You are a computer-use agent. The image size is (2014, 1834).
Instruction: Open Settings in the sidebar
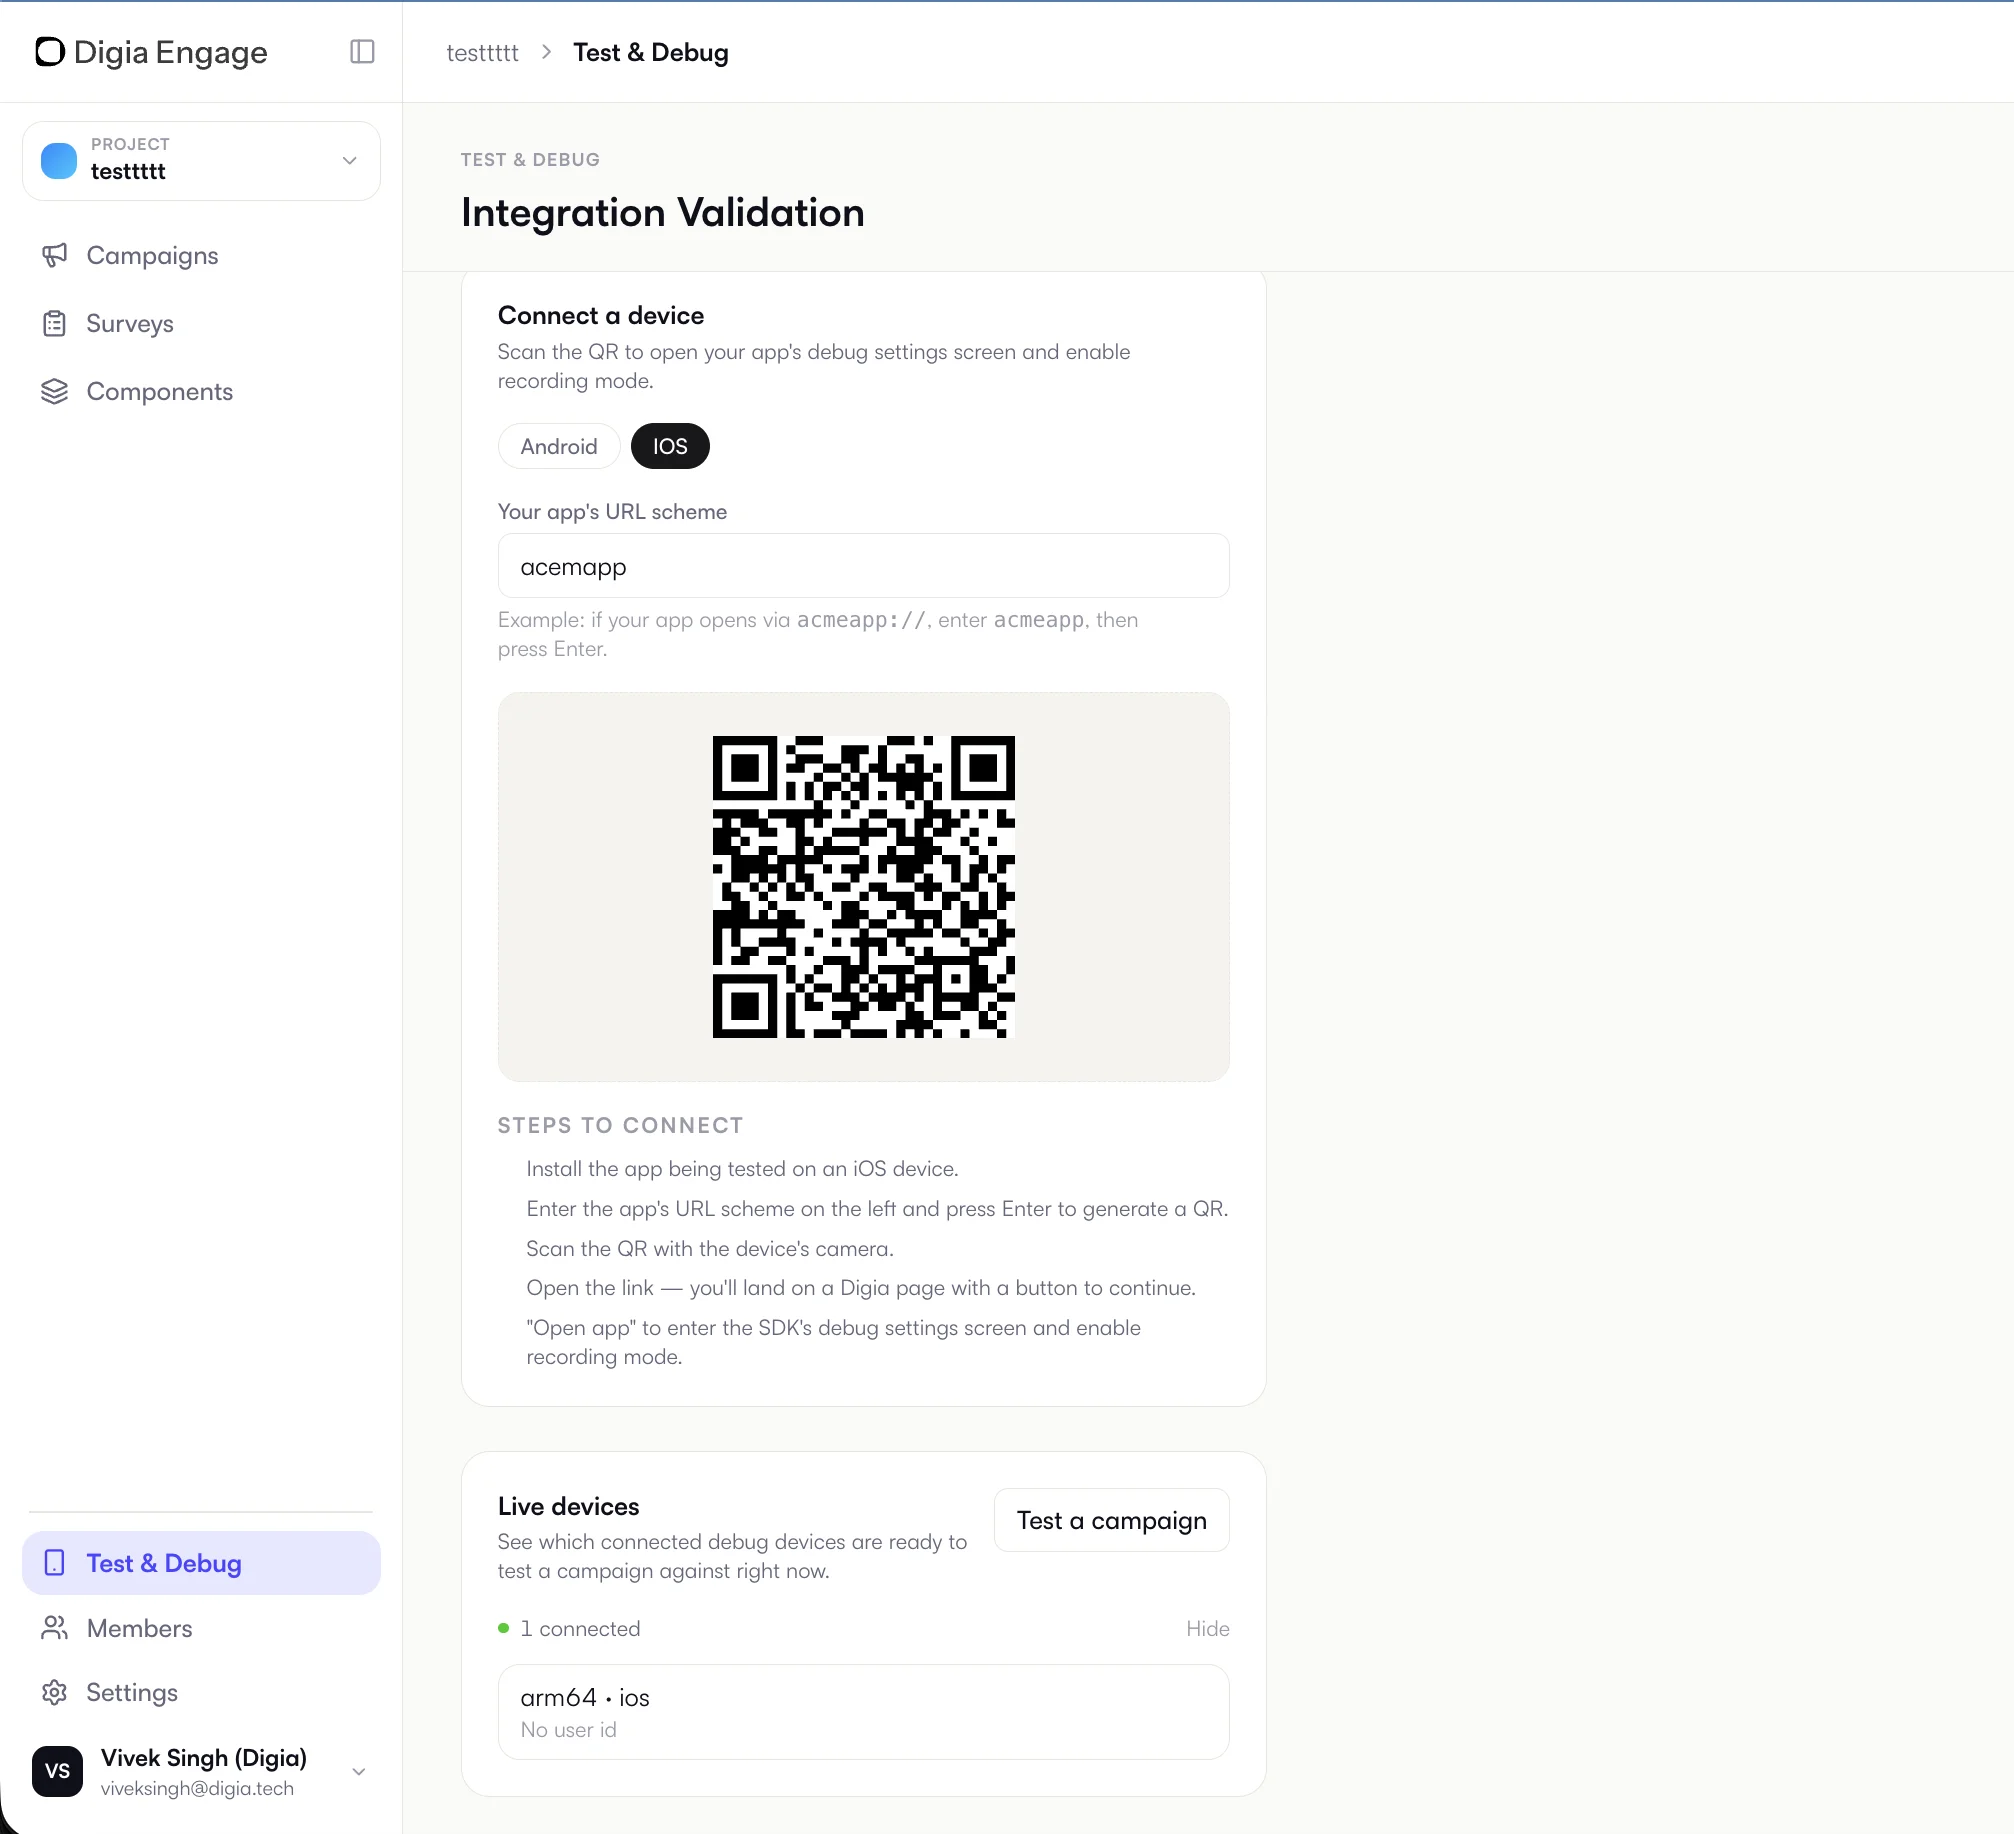click(x=201, y=1692)
